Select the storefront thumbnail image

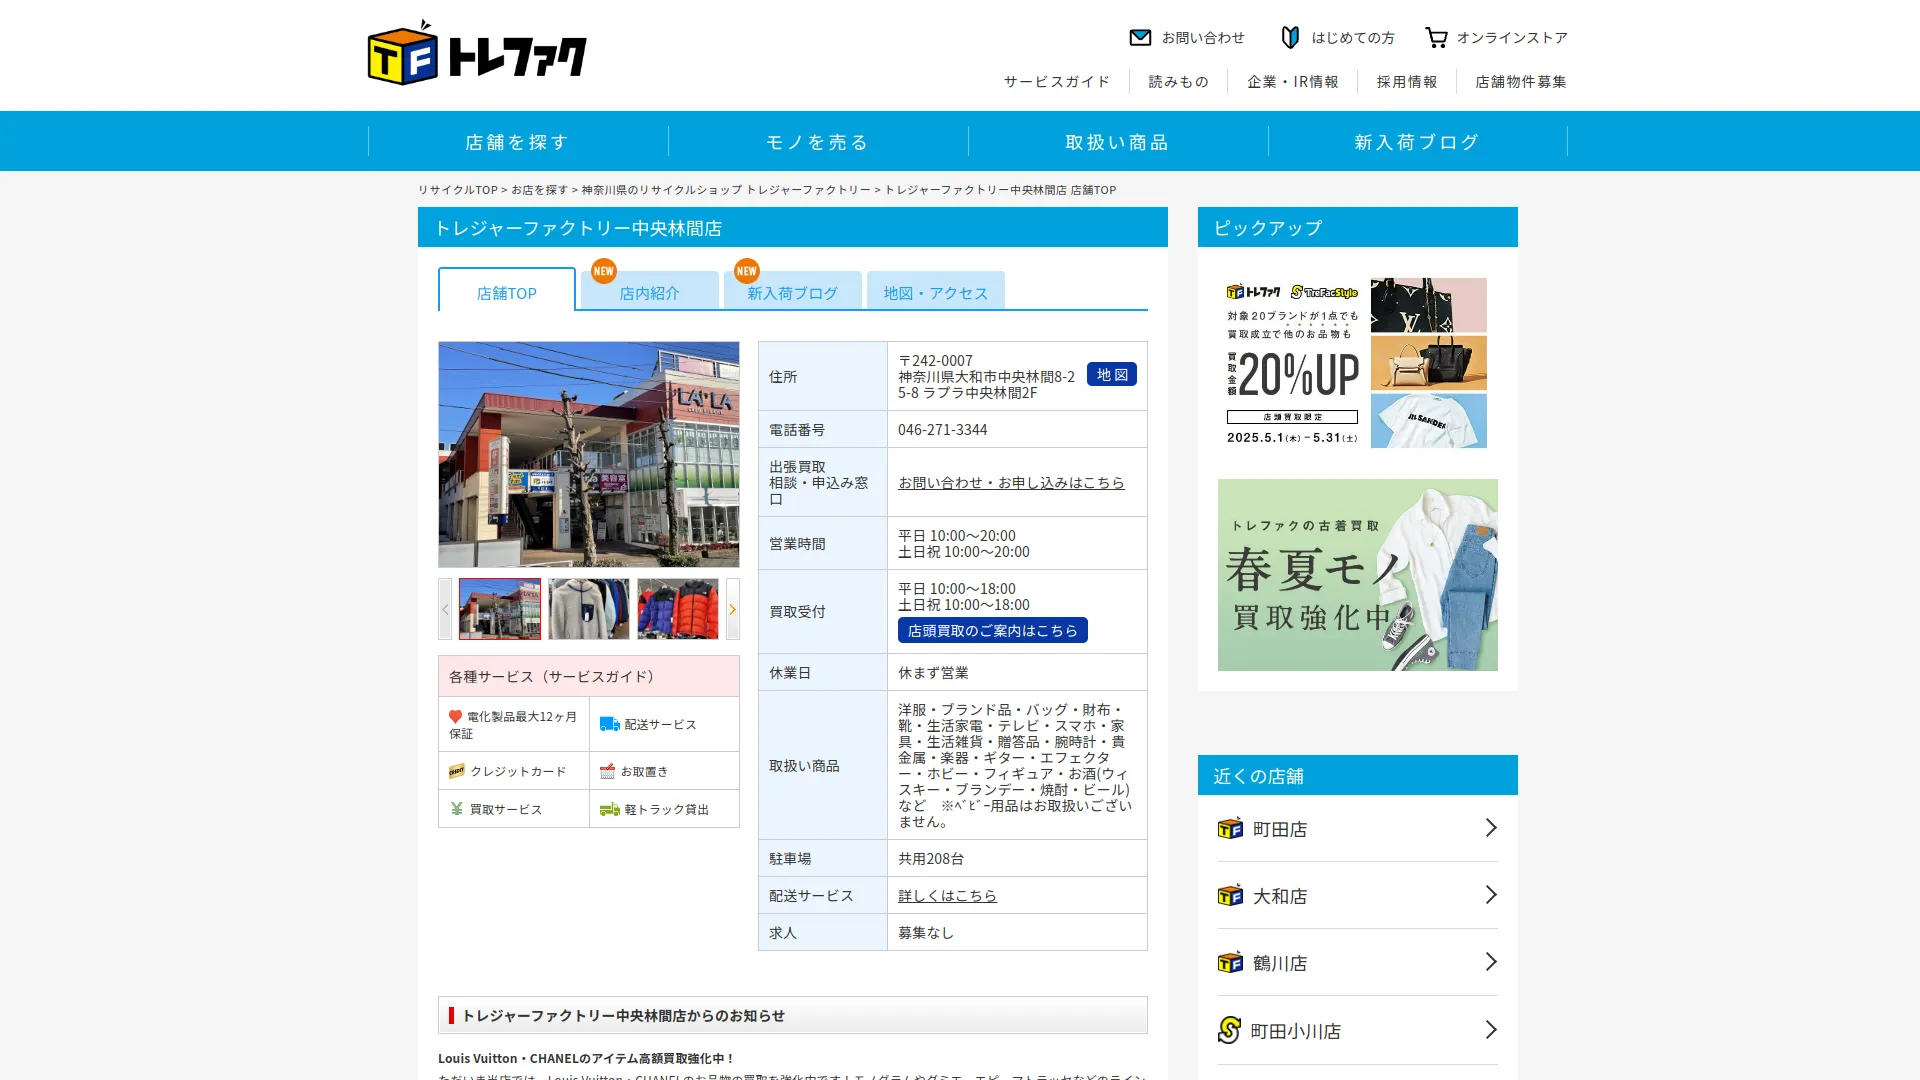500,609
